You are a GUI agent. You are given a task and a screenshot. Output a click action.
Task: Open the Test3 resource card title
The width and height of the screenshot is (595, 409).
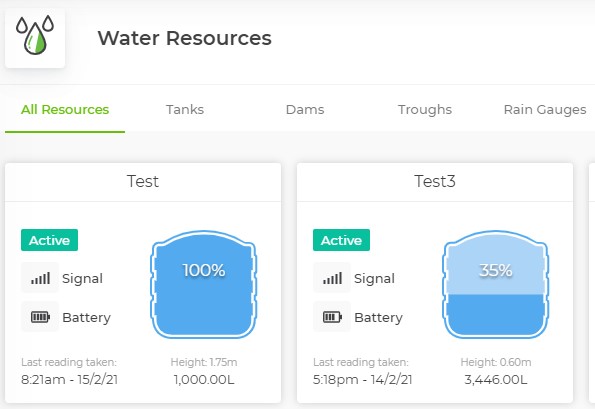click(435, 181)
